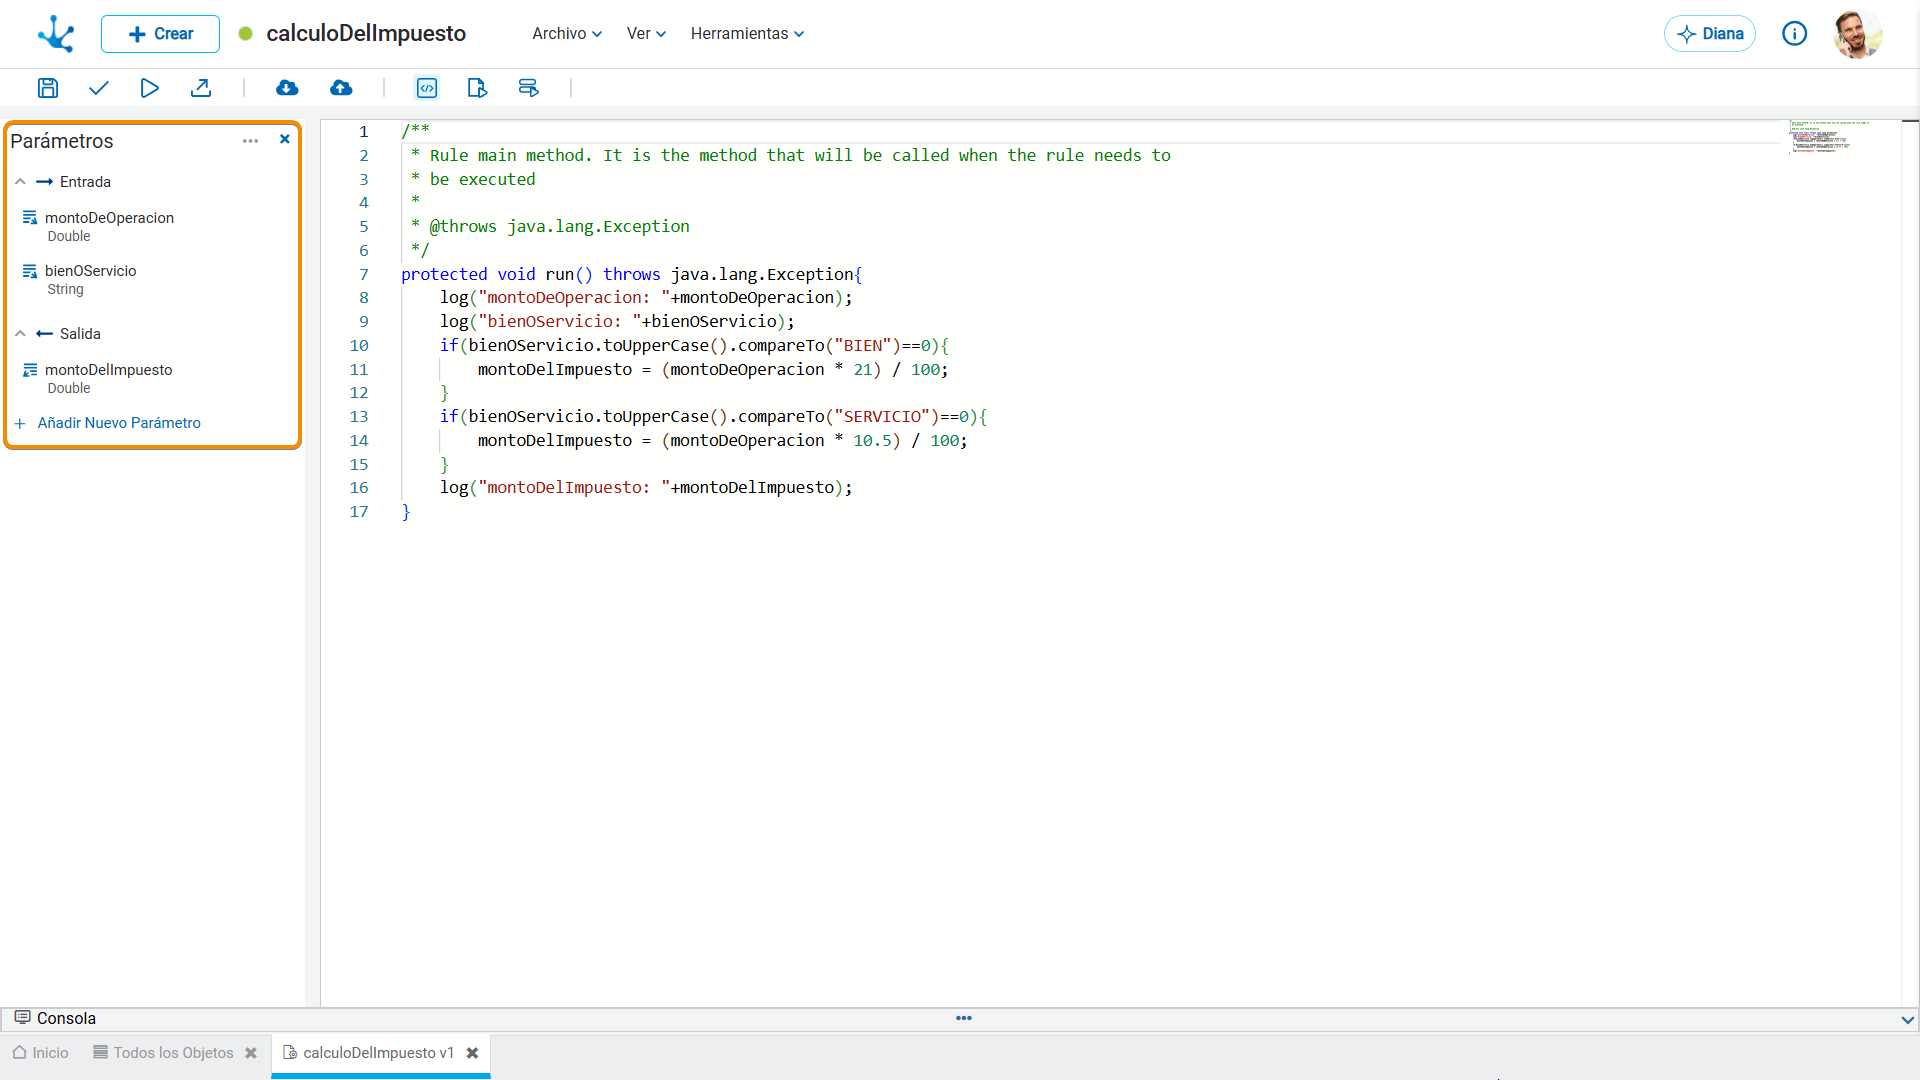Viewport: 1920px width, 1080px height.
Task: Switch to the Inicio tab
Action: pyautogui.click(x=41, y=1053)
